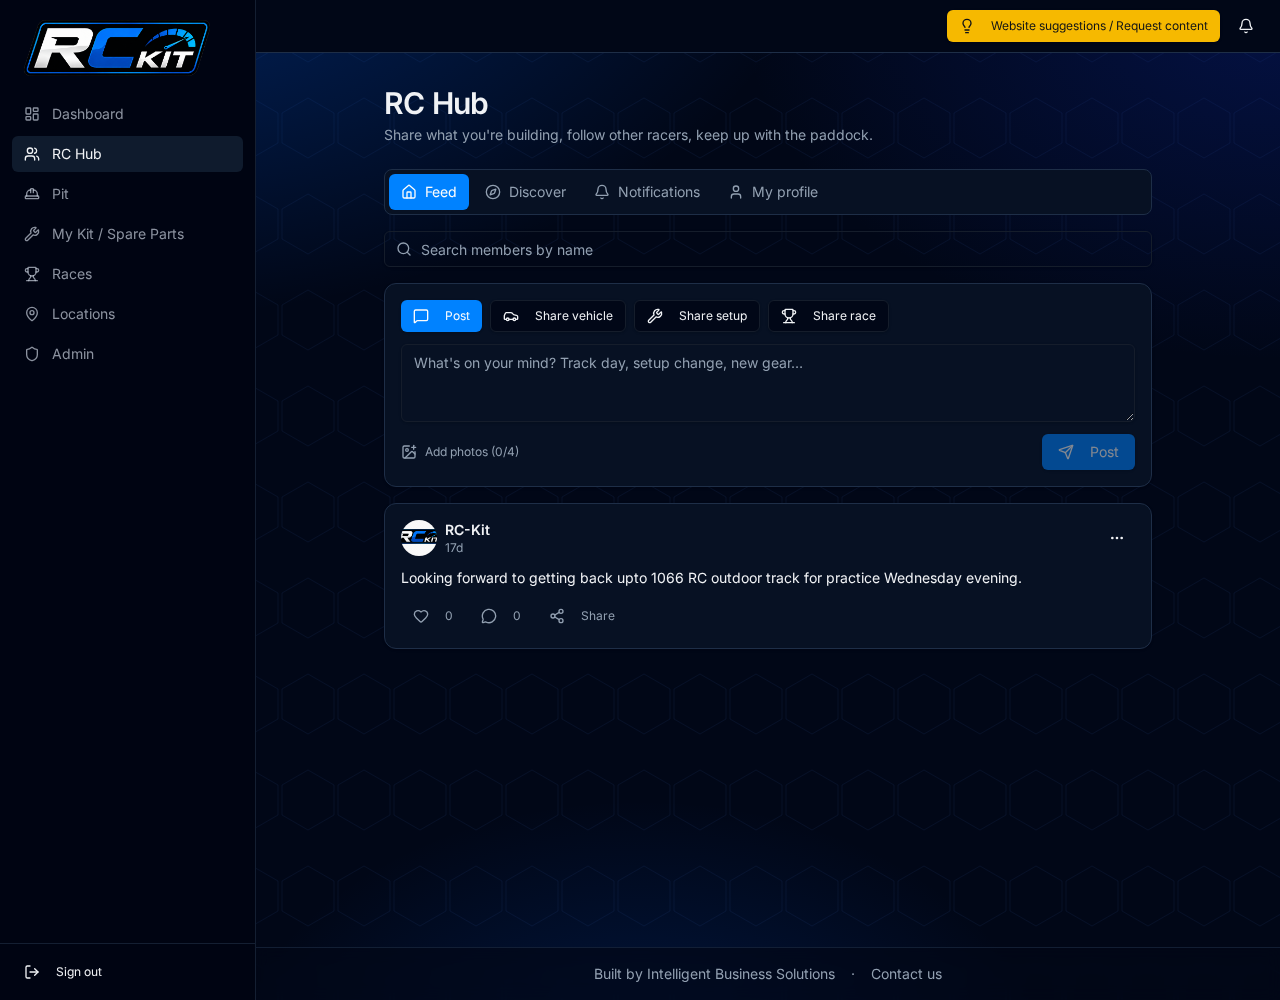This screenshot has width=1280, height=1000.
Task: Open the Races section
Action: point(127,274)
